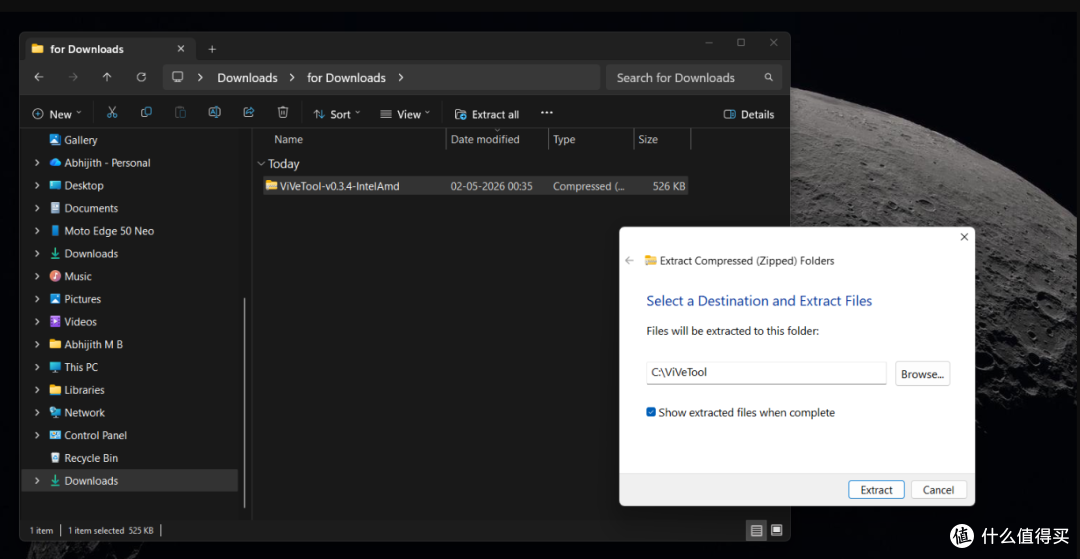The image size is (1080, 559).
Task: Click the Rename icon in toolbar
Action: point(215,113)
